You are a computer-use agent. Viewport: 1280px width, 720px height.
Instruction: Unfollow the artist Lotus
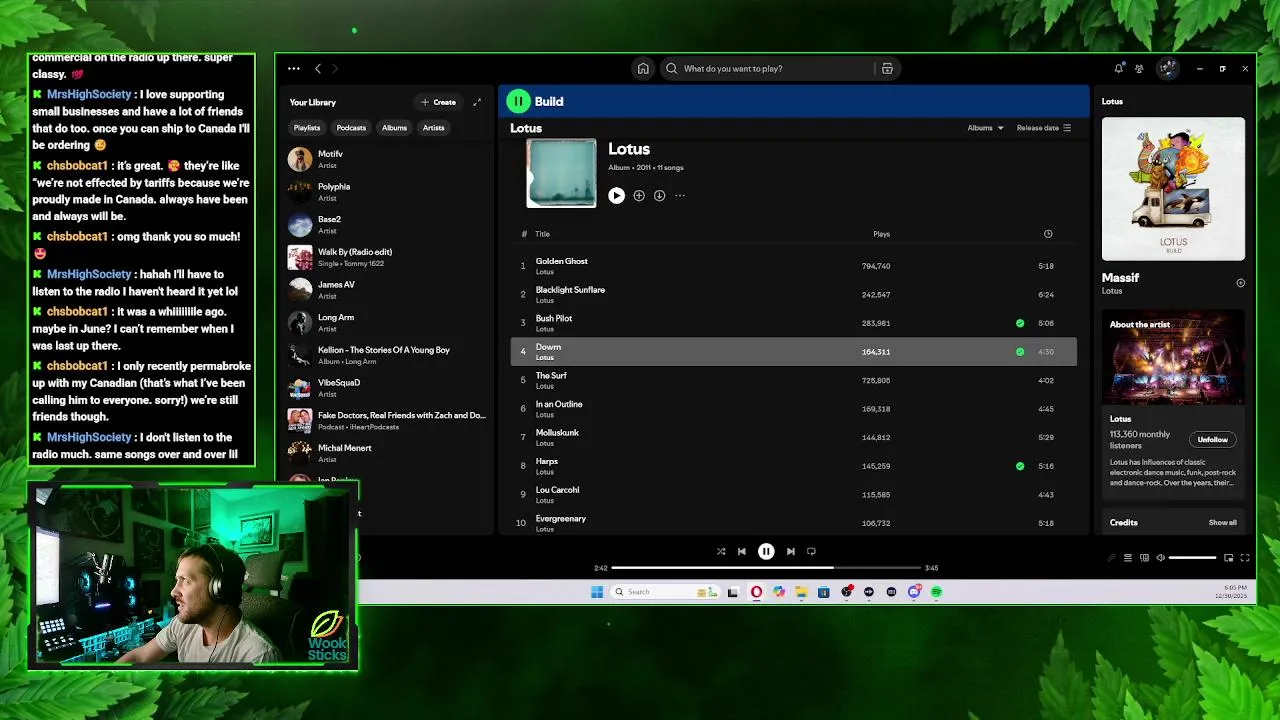pyautogui.click(x=1213, y=440)
